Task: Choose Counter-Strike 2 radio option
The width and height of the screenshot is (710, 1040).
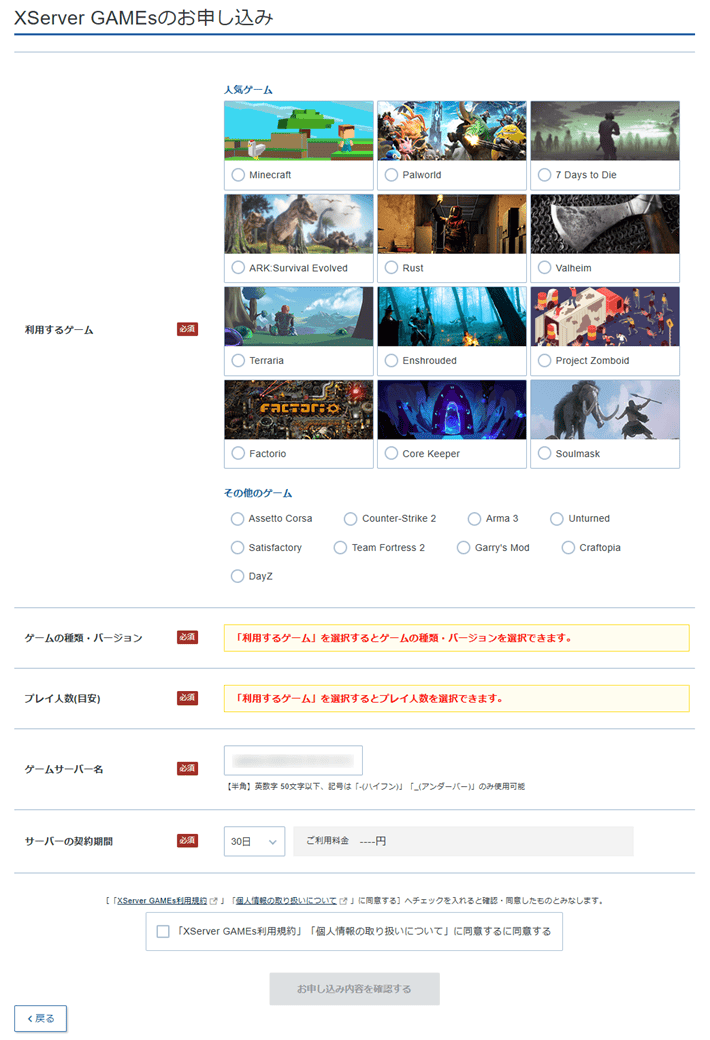Action: (350, 519)
